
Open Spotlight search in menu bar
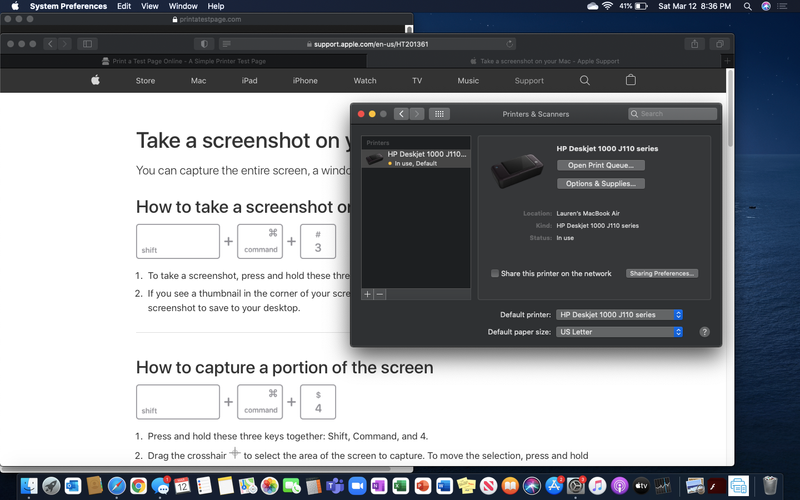coord(748,6)
